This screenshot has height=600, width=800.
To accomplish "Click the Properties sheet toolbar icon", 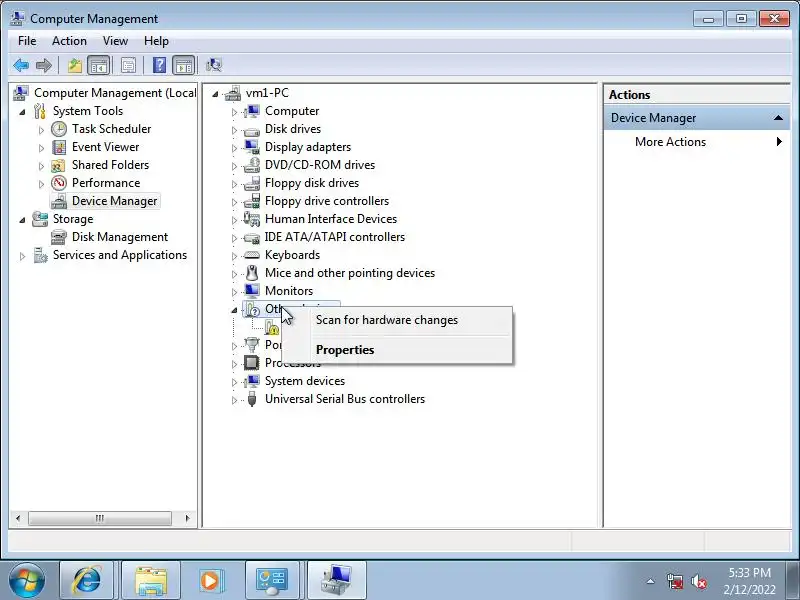I will [129, 65].
